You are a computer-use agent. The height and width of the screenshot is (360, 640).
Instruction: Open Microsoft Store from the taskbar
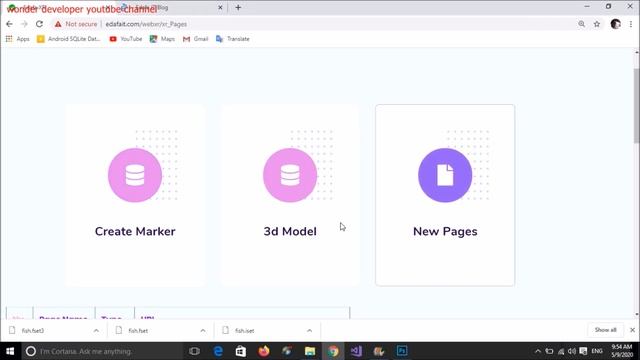click(241, 351)
